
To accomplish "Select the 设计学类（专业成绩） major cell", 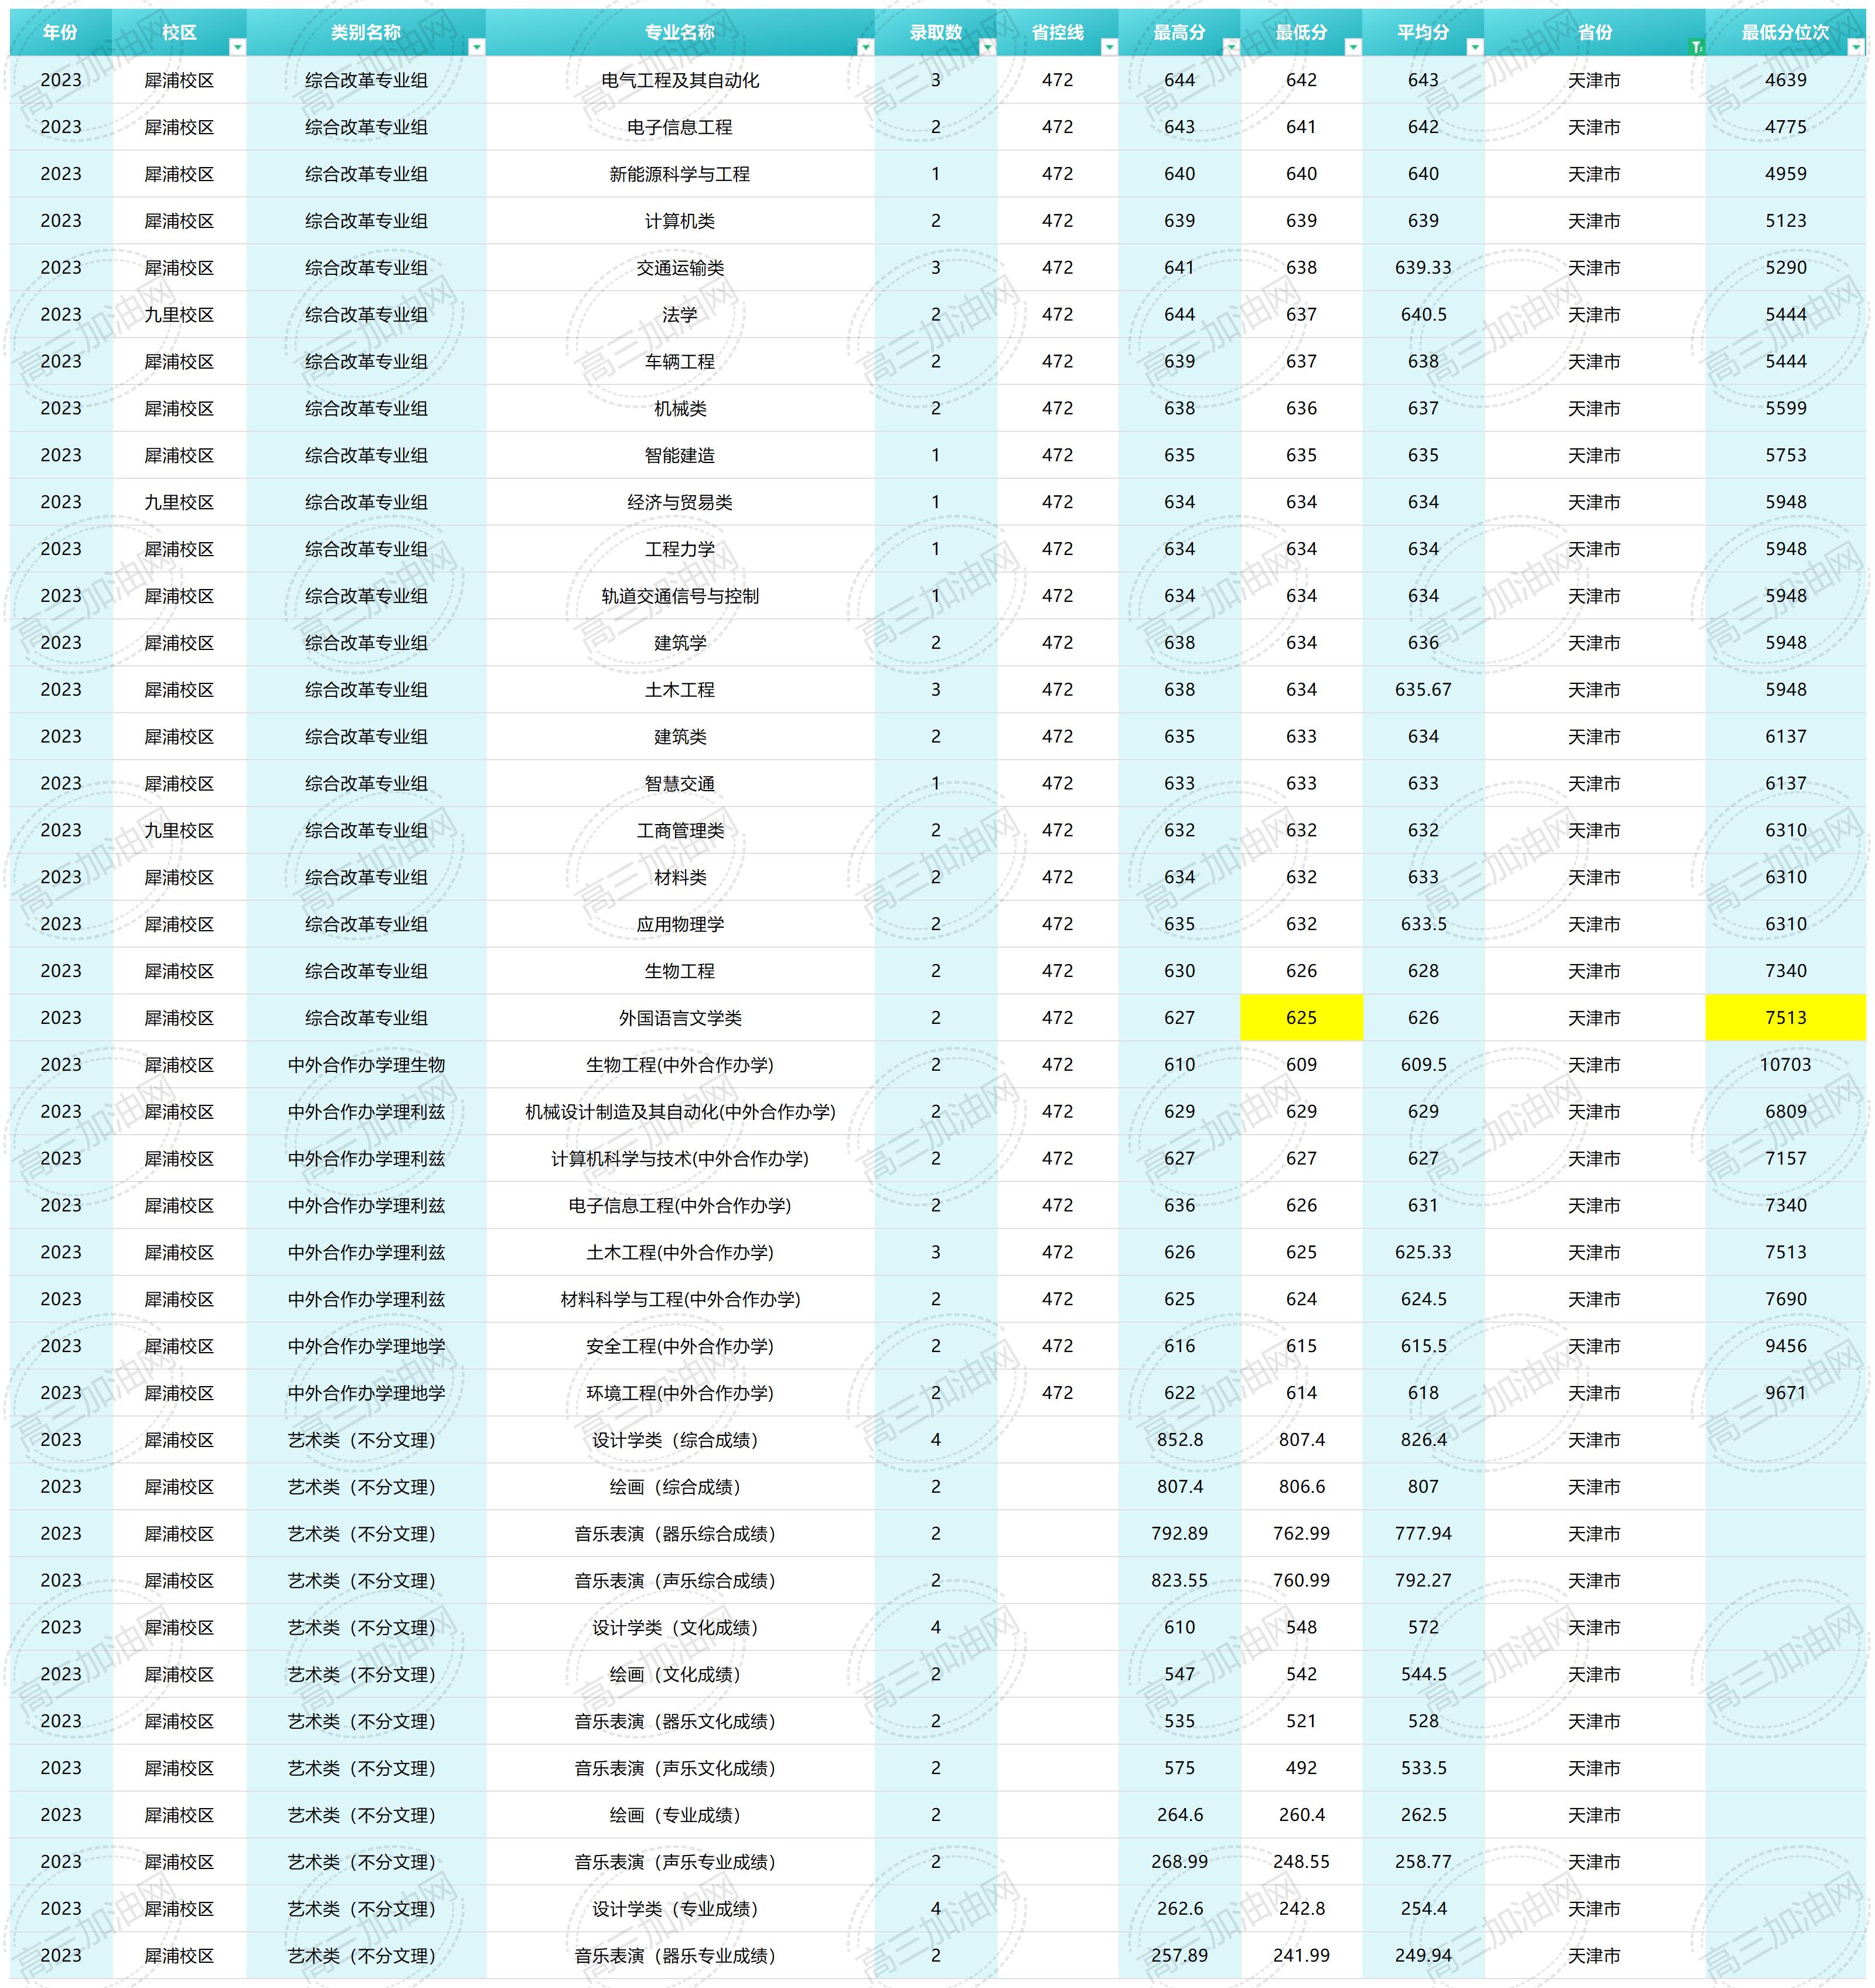I will [x=680, y=1909].
